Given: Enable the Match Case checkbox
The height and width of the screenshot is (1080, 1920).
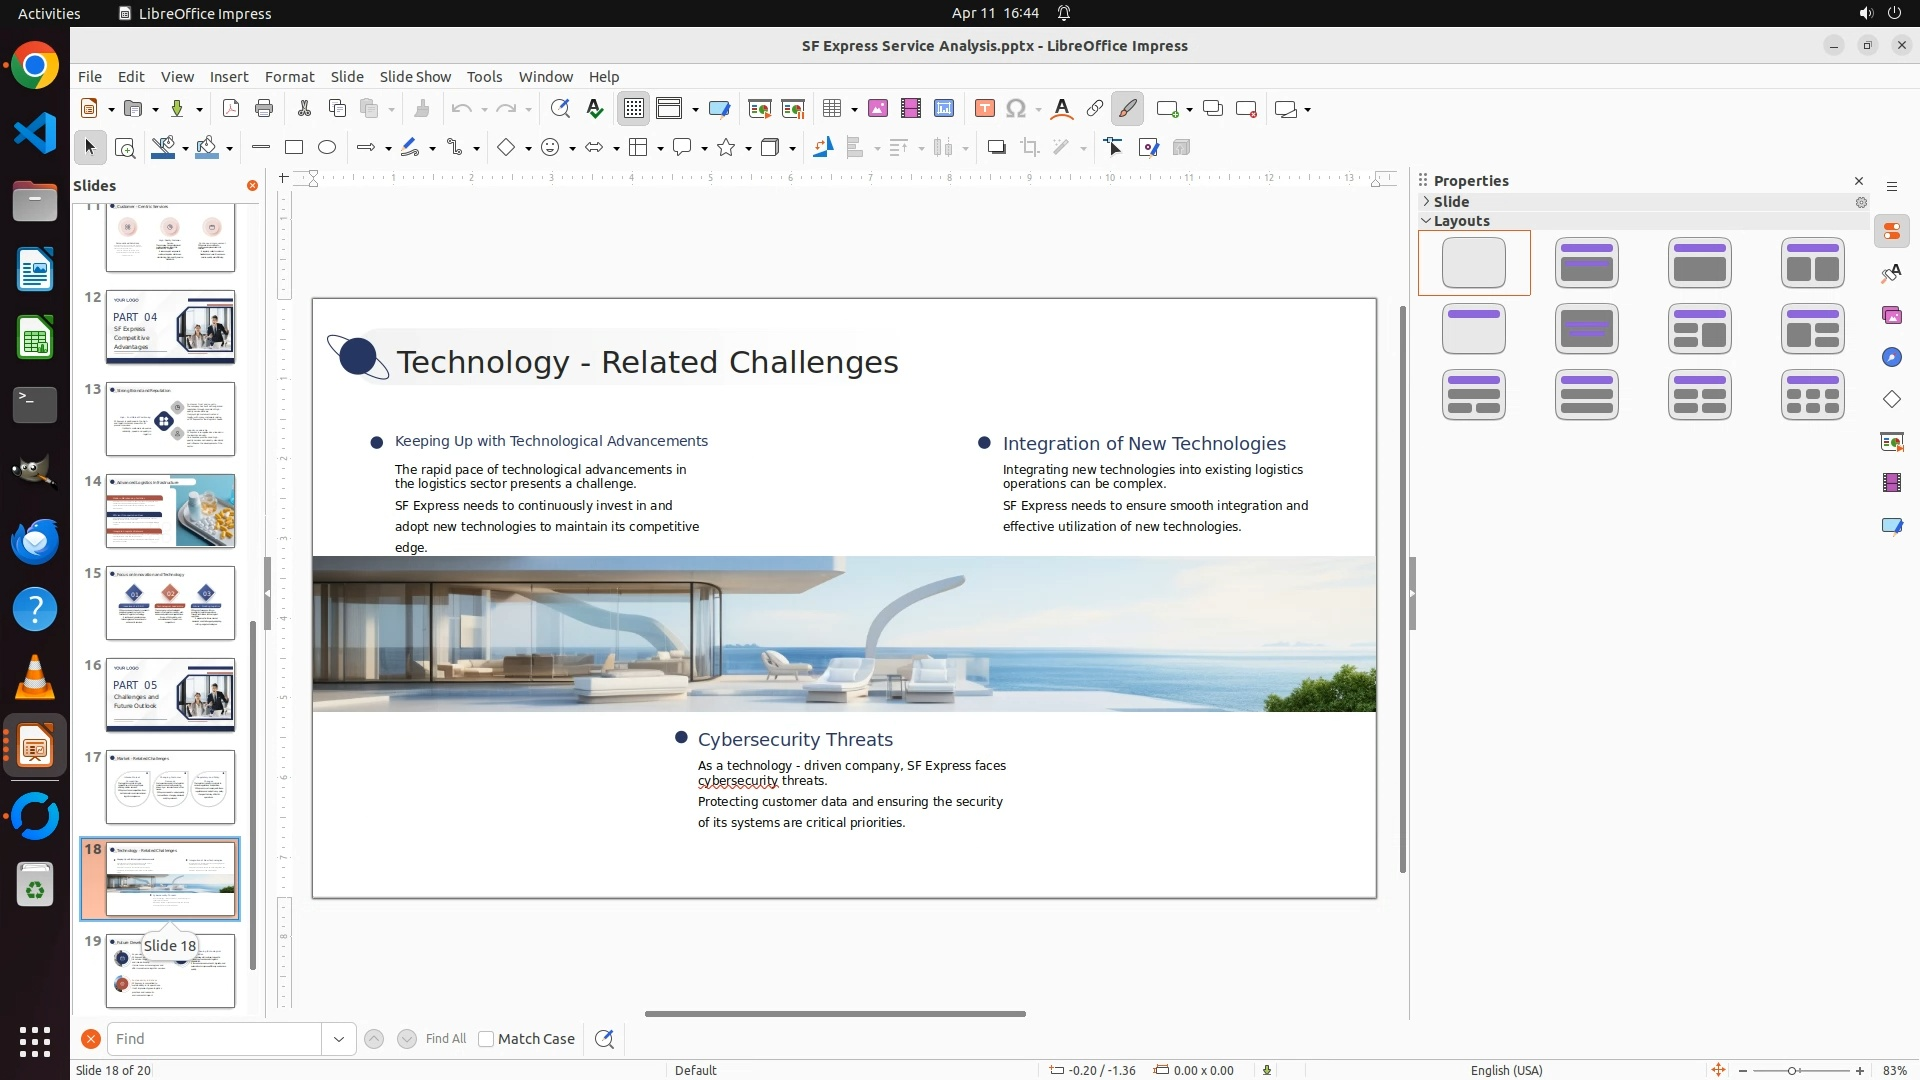Looking at the screenshot, I should point(486,1039).
